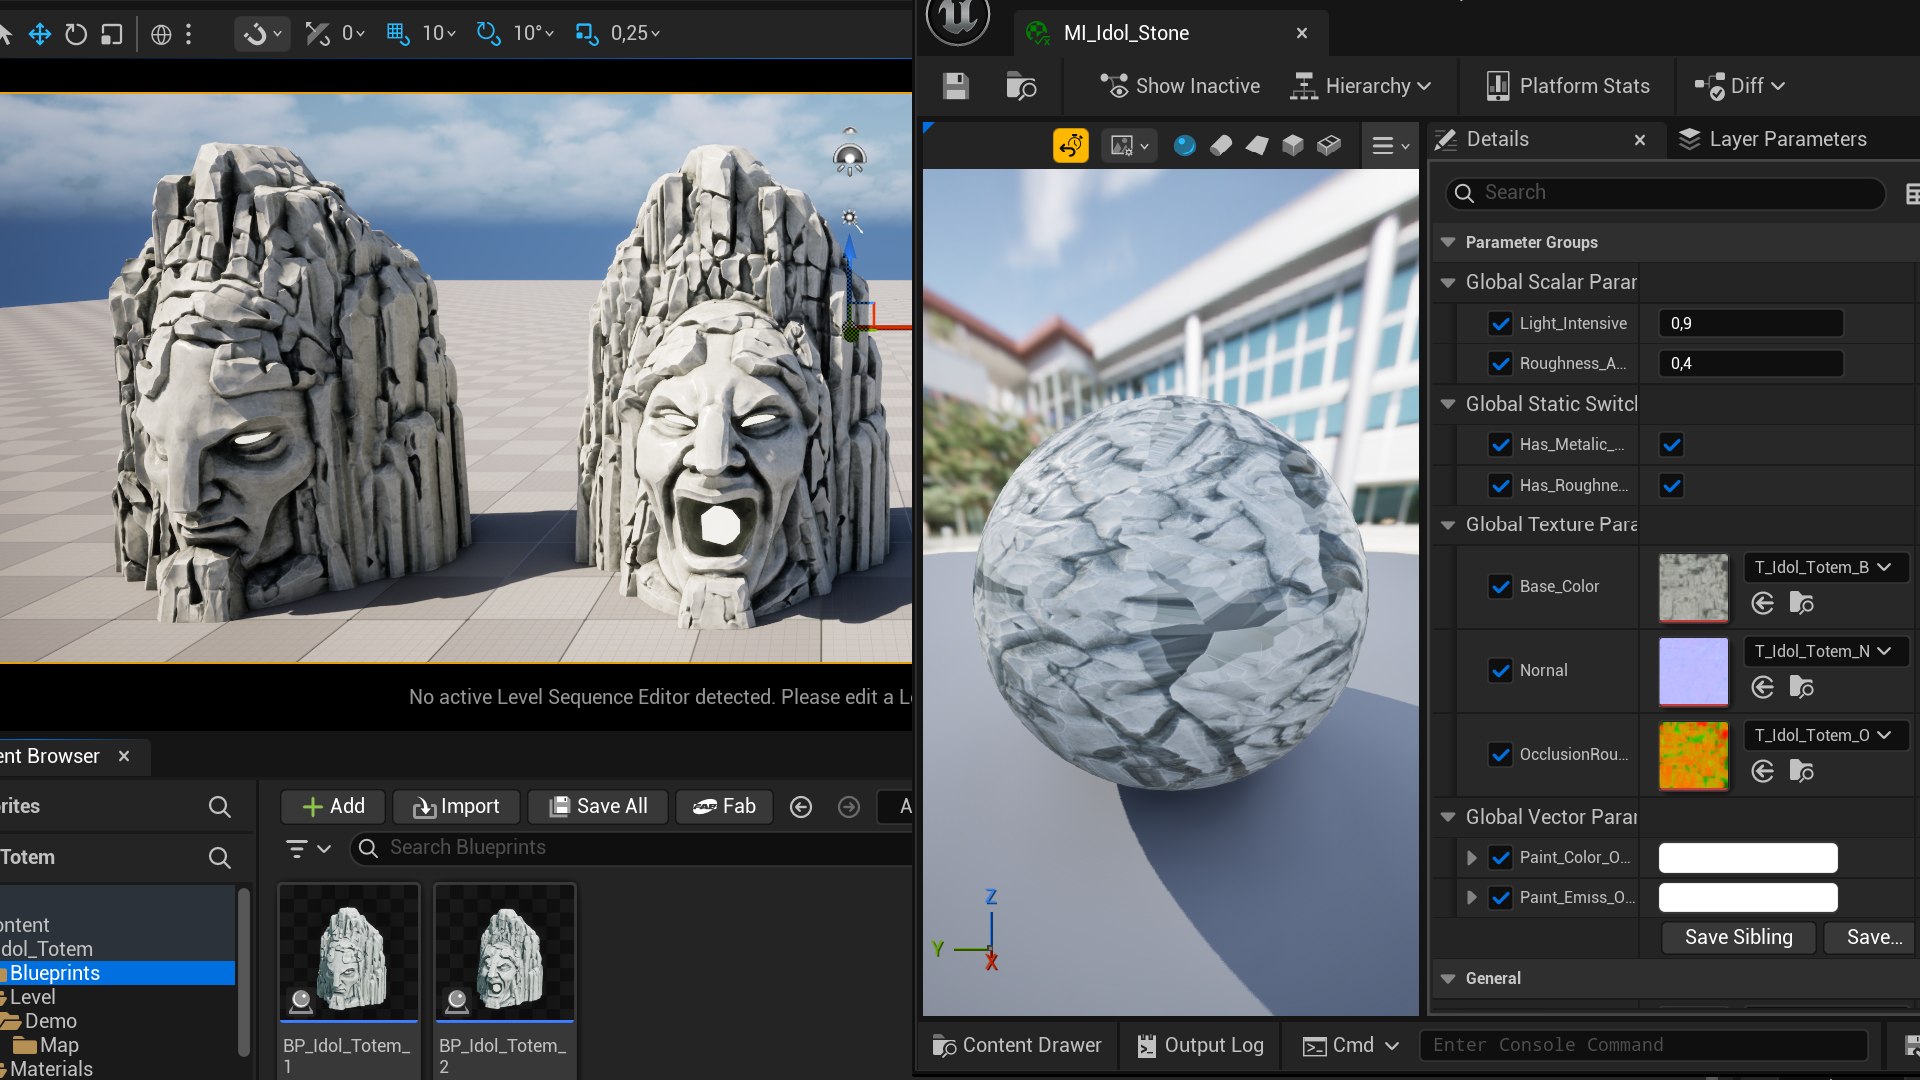1920x1080 pixels.
Task: Toggle realtime preview yellow icon
Action: click(x=1071, y=146)
